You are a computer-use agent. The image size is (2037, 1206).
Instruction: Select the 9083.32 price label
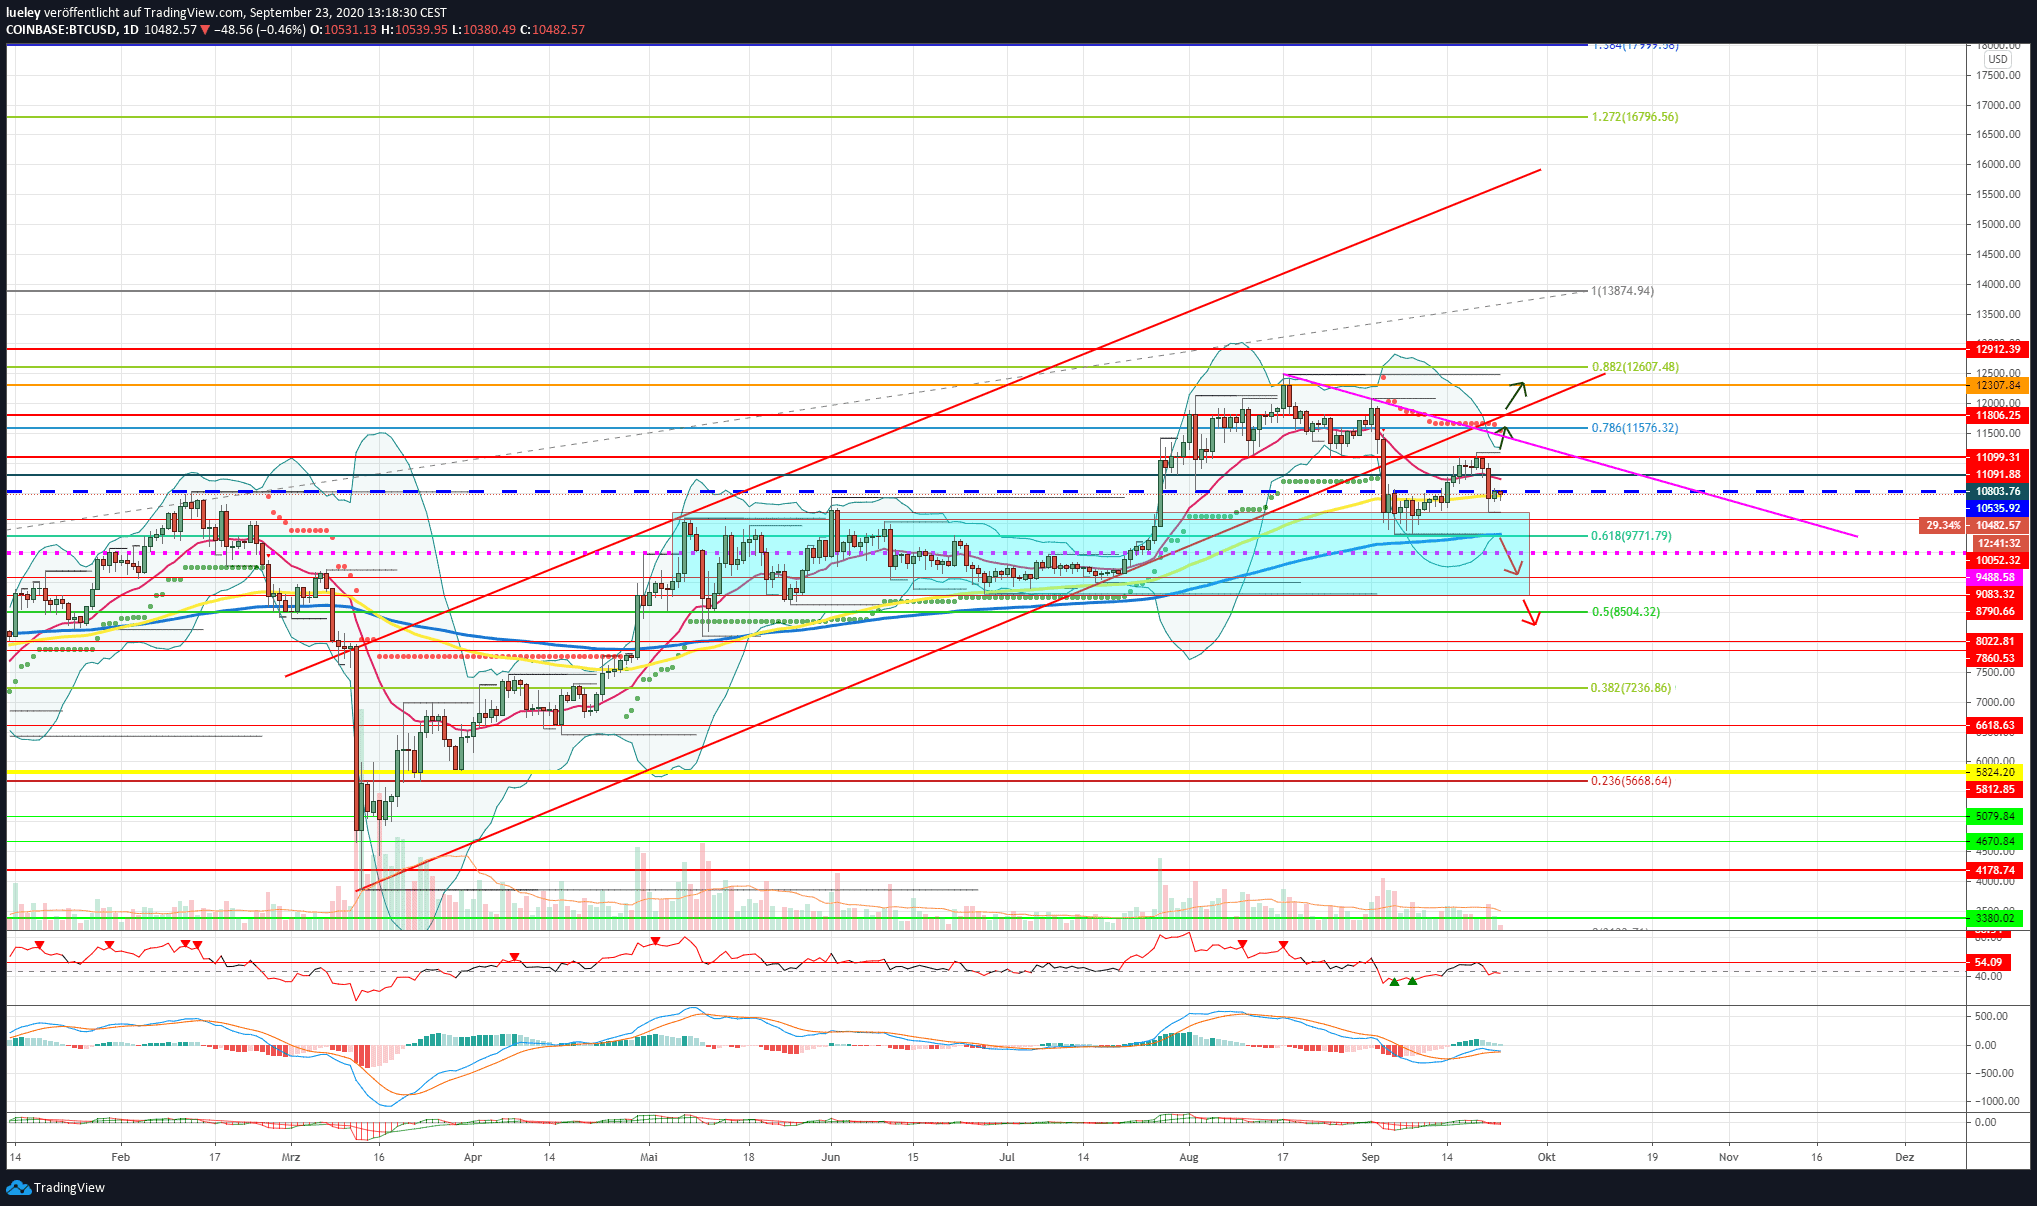tap(1996, 594)
